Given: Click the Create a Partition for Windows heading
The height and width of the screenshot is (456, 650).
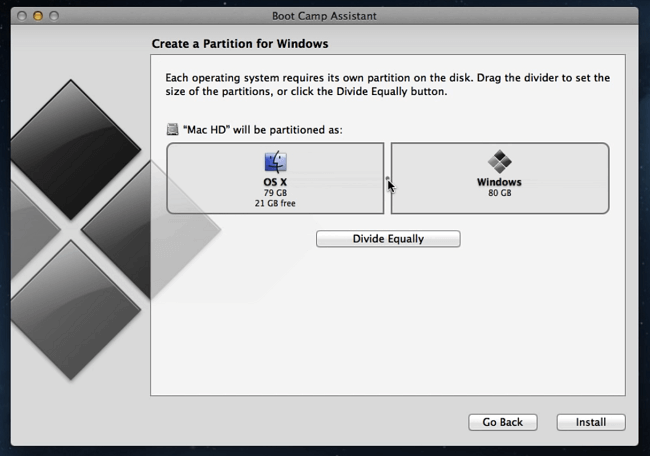Looking at the screenshot, I should coord(240,44).
